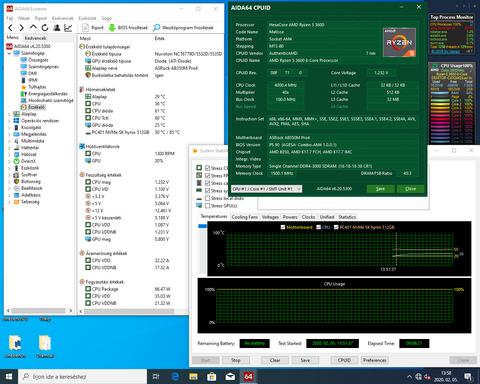The image size is (480, 384).
Task: Open Microsoft Store from the taskbar
Action: [212, 377]
